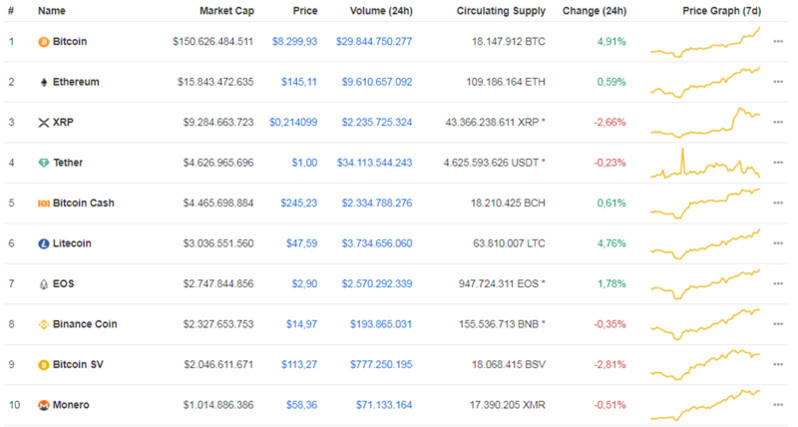Click the Monero logo icon

[43, 405]
